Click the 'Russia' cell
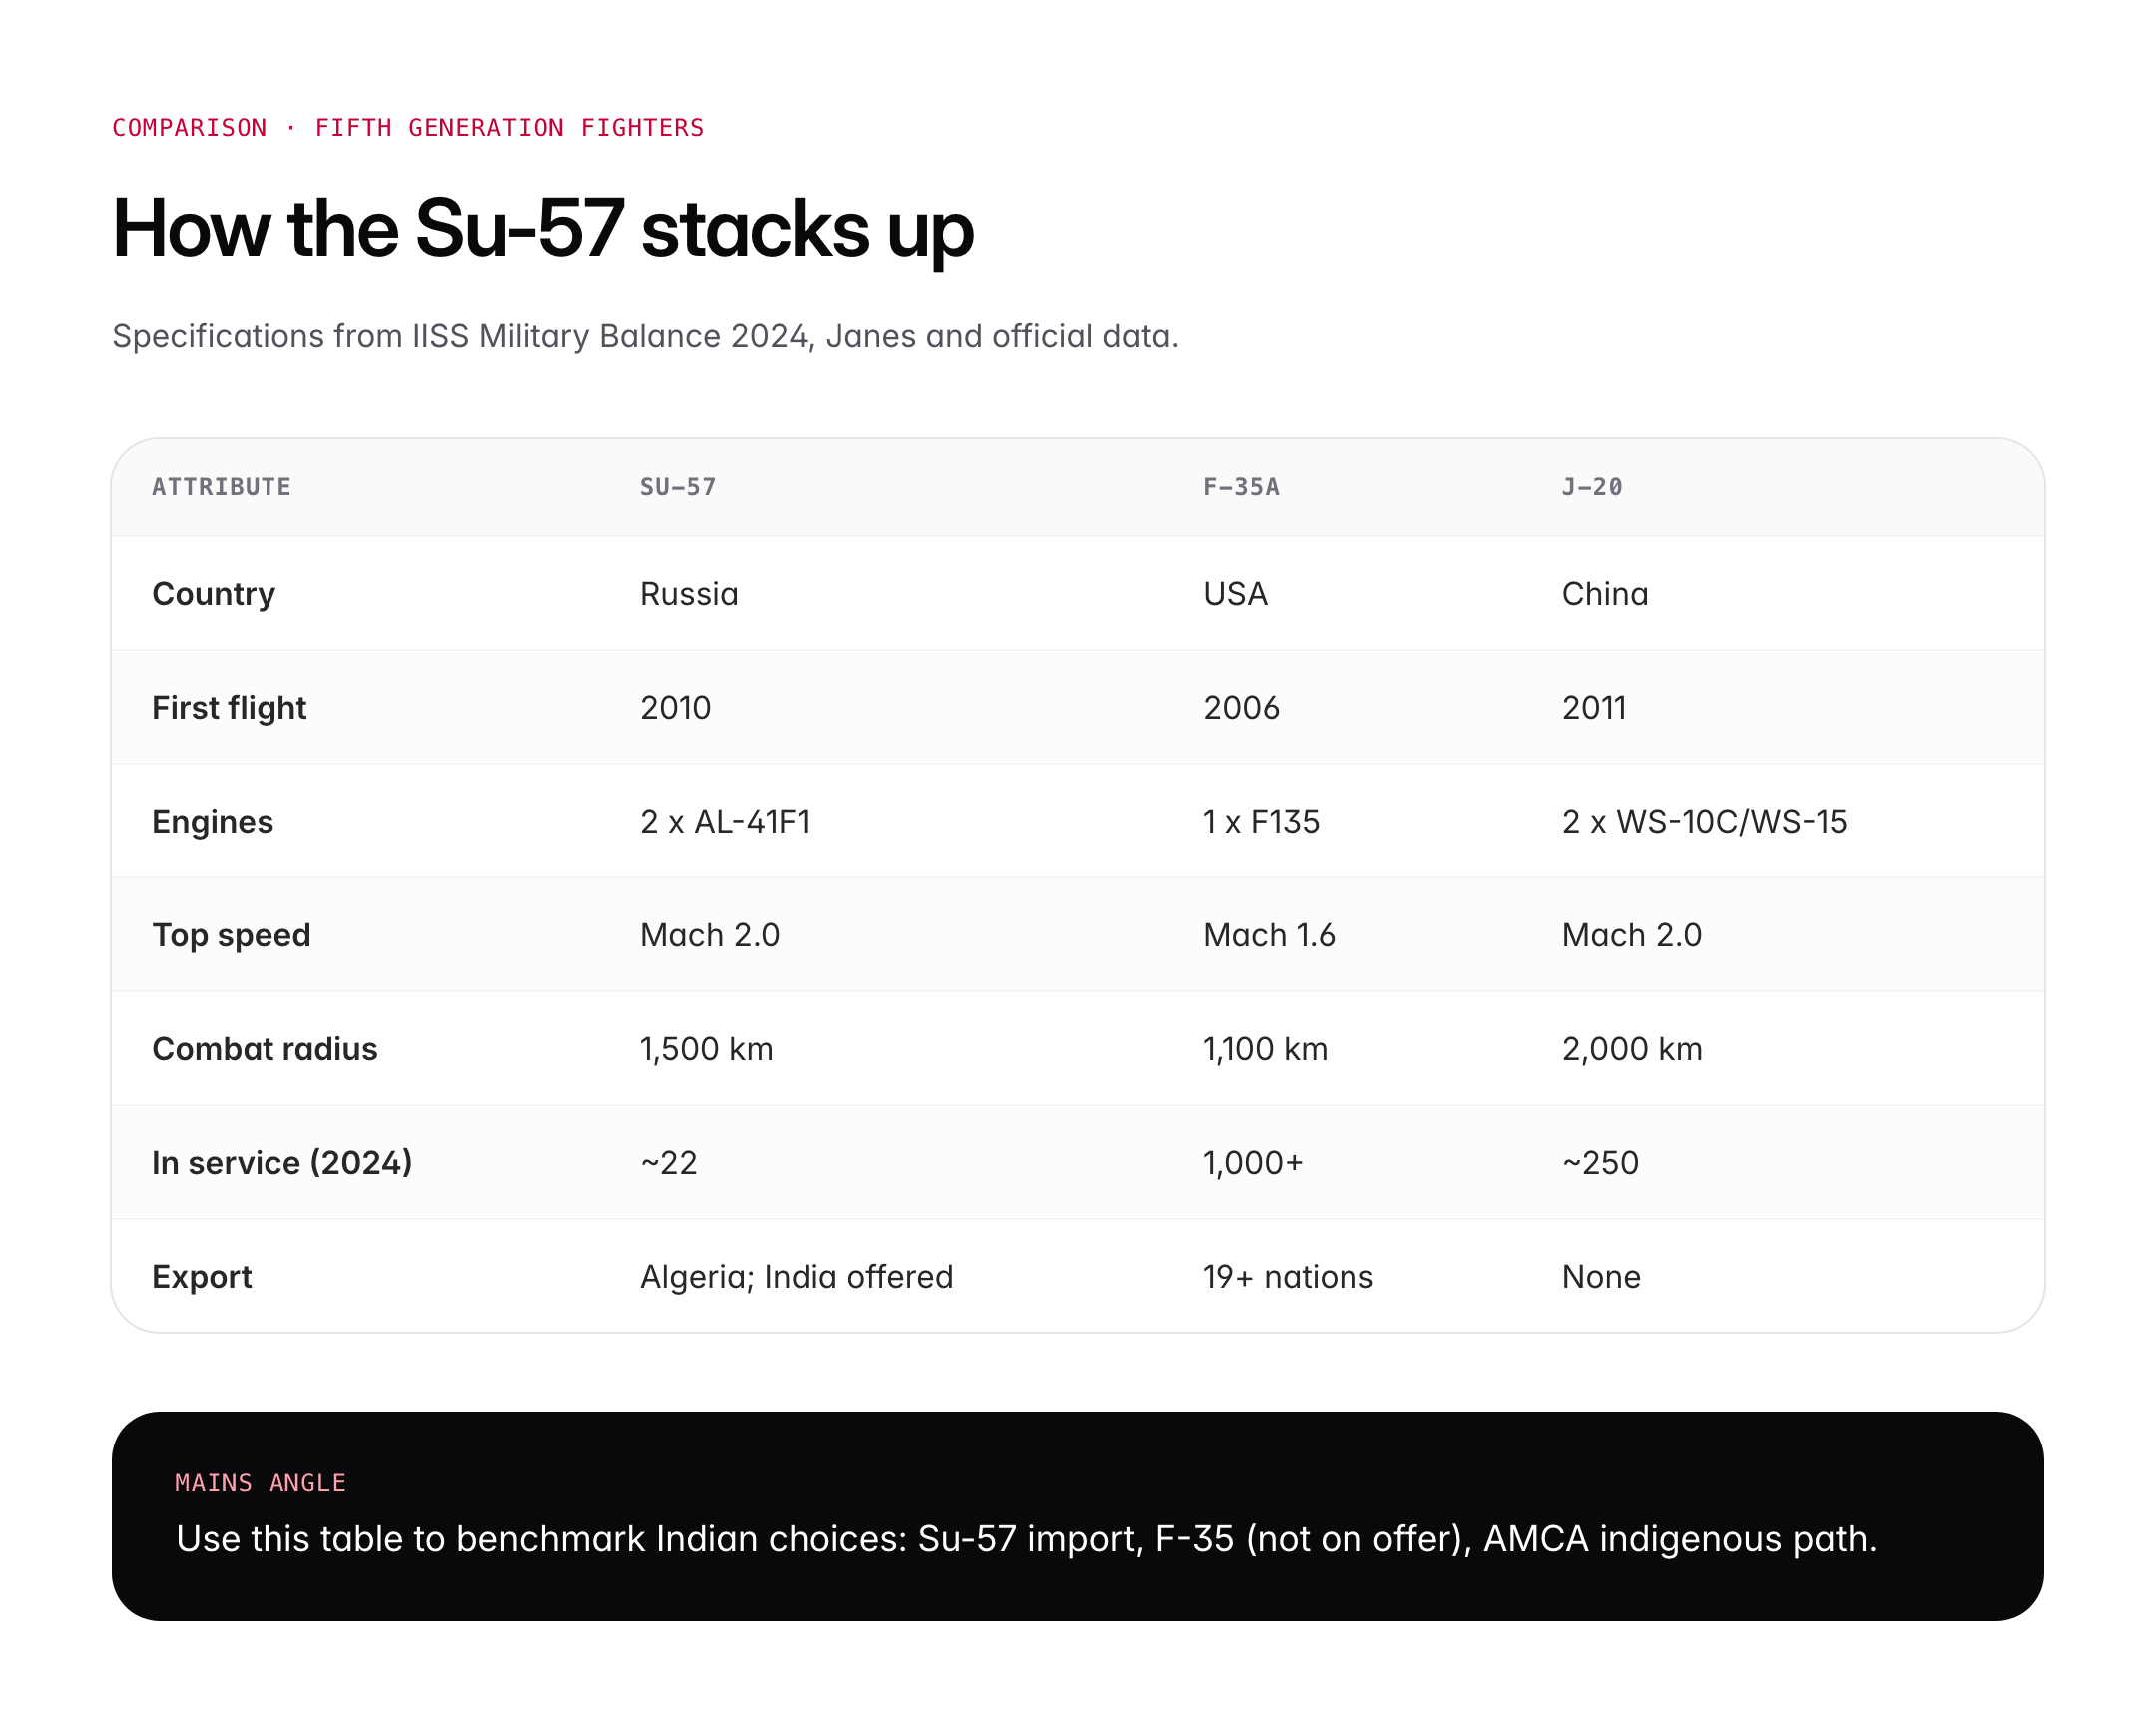 (x=689, y=594)
